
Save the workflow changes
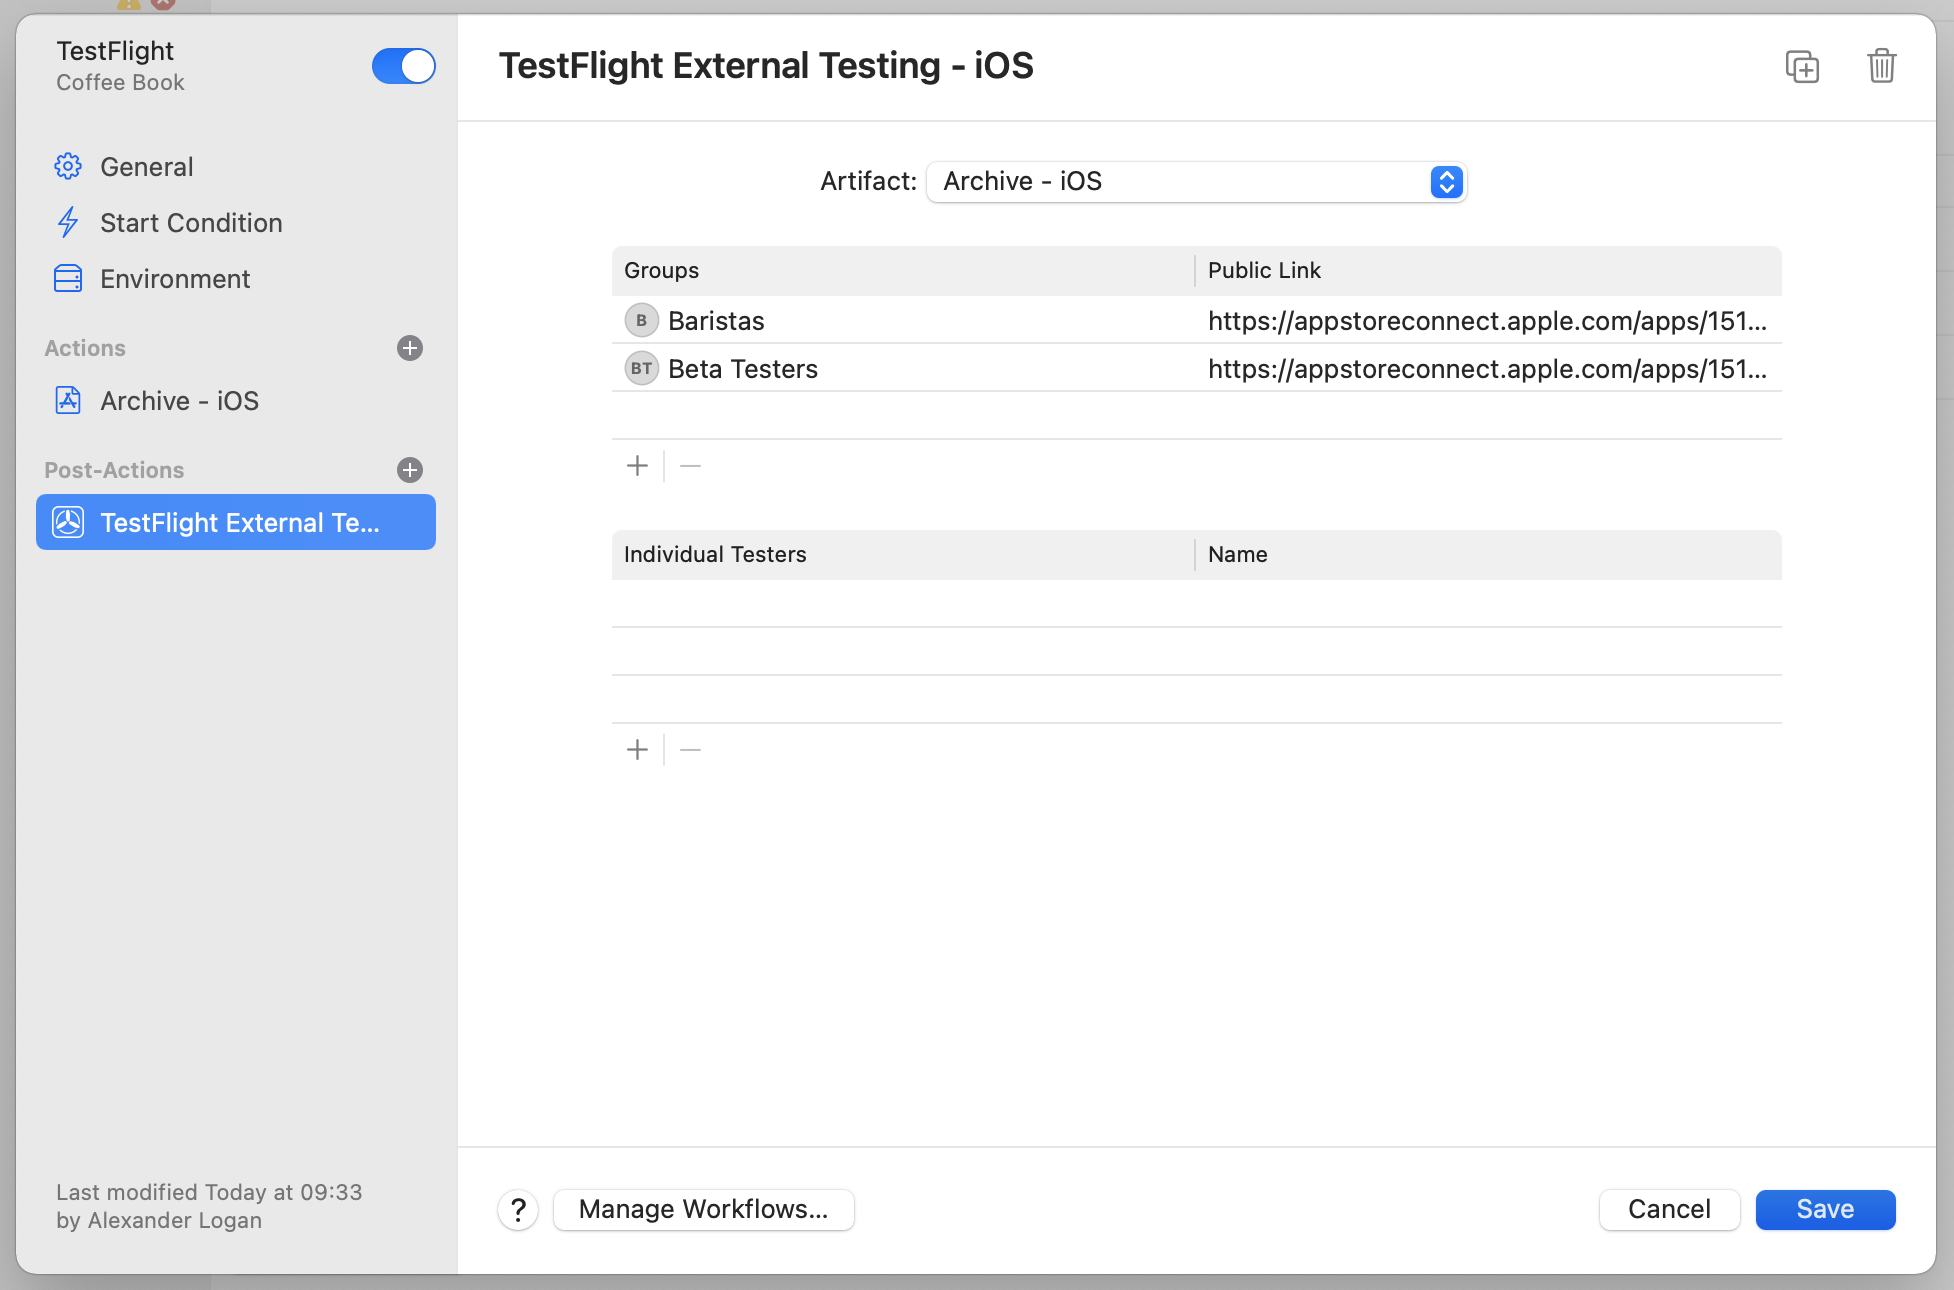(1825, 1210)
